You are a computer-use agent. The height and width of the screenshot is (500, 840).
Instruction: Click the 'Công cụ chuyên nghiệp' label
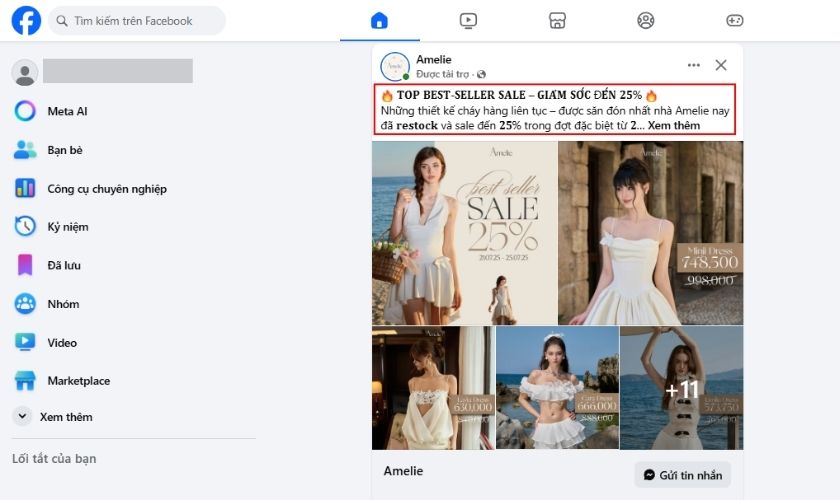tap(107, 189)
